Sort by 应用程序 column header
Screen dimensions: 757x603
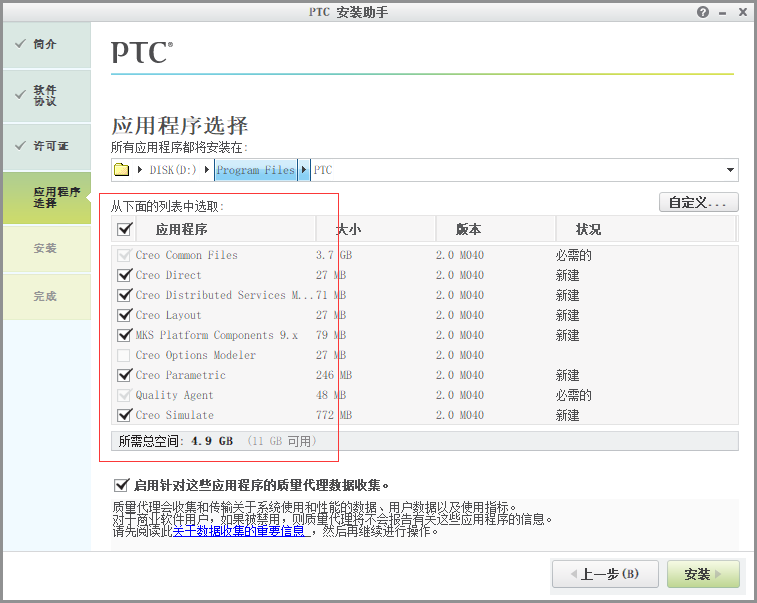point(226,229)
